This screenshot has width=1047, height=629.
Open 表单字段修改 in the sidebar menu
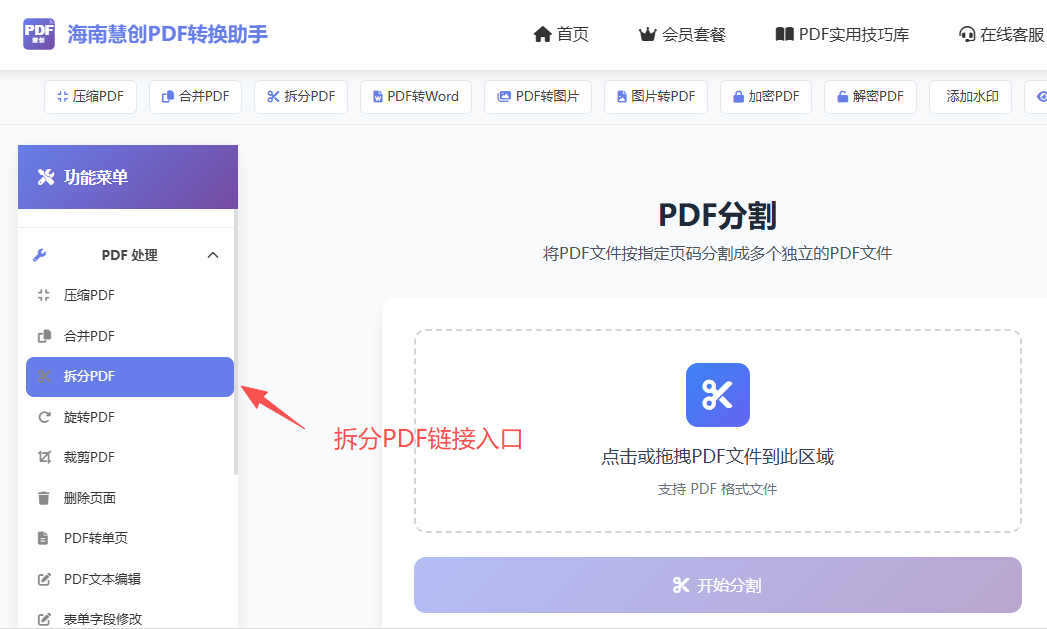tap(130, 619)
